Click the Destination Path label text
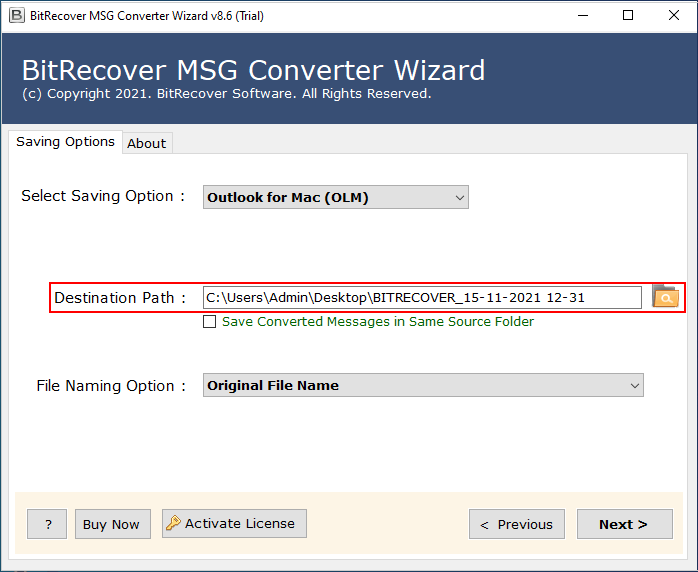The height and width of the screenshot is (572, 698). click(x=120, y=297)
